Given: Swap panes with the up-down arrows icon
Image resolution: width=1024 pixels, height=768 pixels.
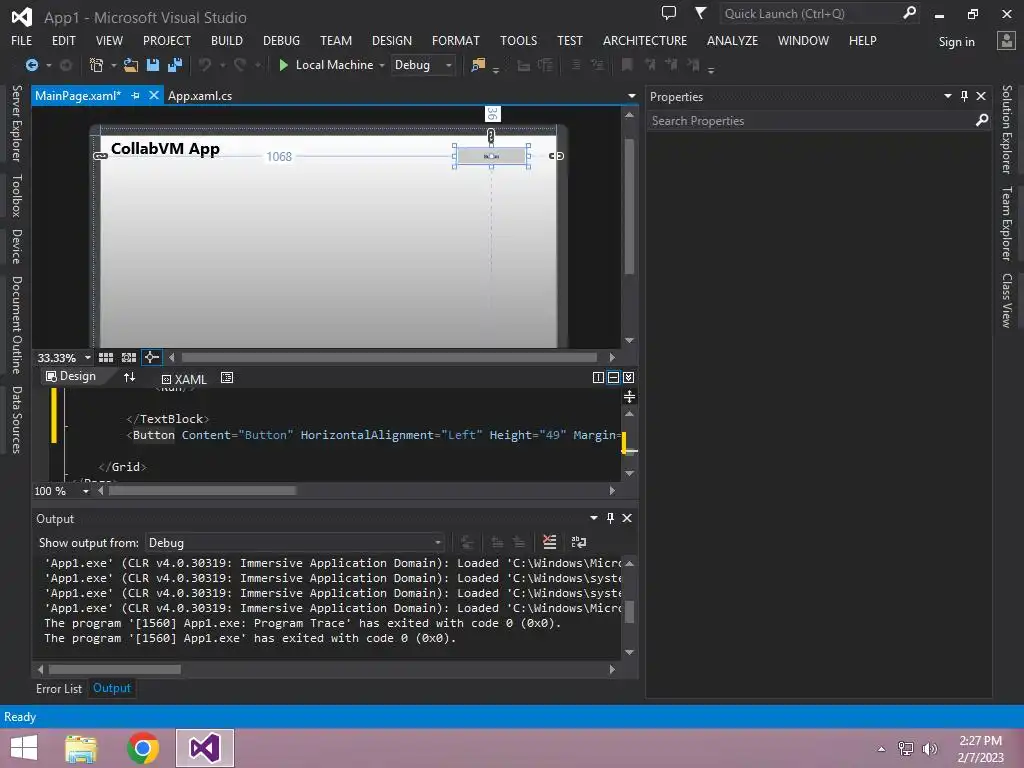Looking at the screenshot, I should click(129, 377).
